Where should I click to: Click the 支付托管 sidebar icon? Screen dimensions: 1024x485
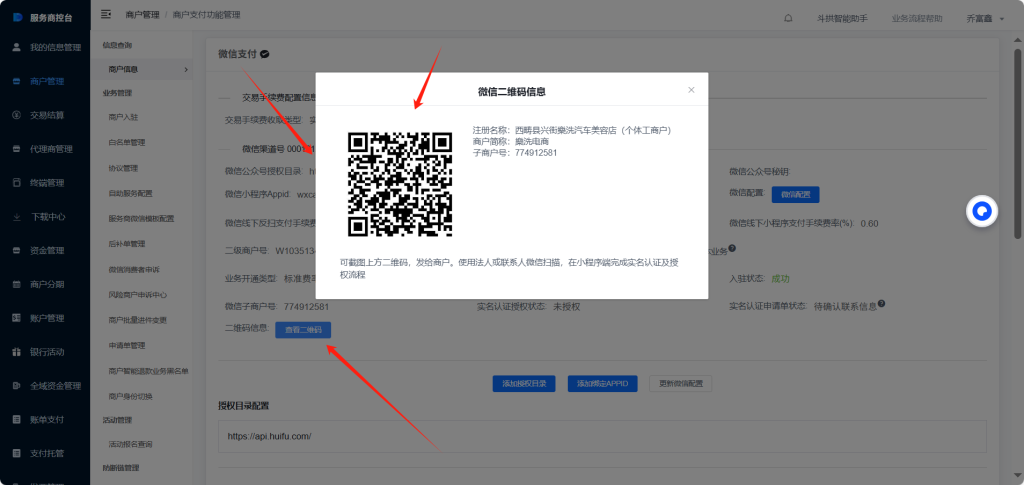coord(17,453)
